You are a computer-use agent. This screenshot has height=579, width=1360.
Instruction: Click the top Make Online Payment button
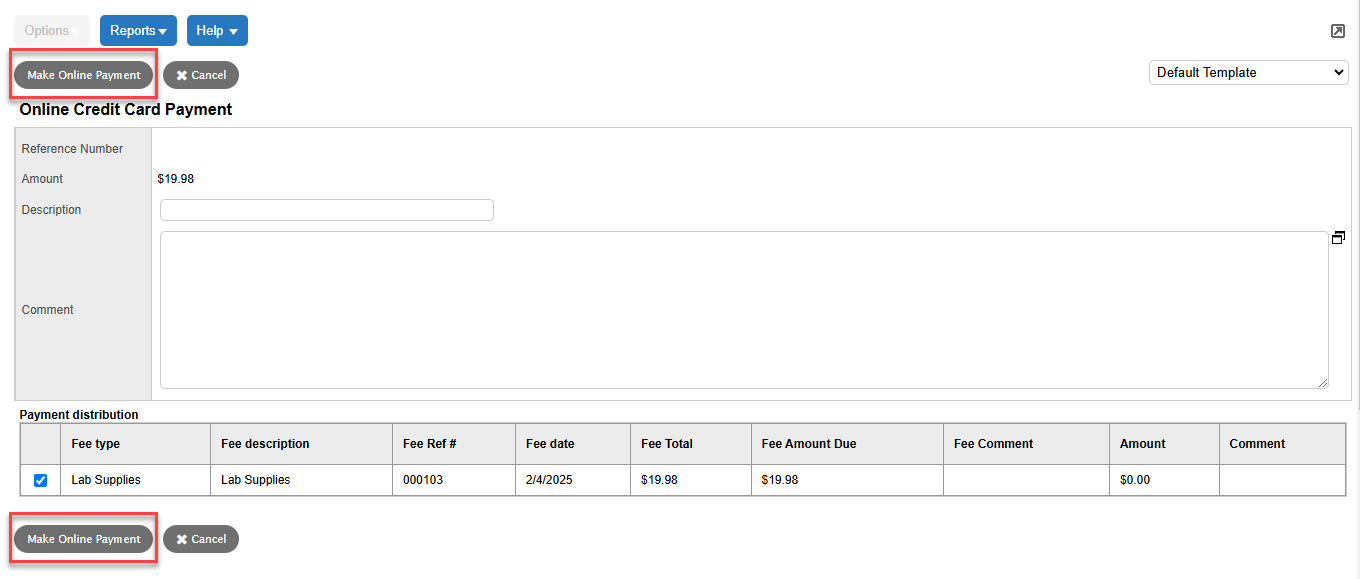pos(83,74)
